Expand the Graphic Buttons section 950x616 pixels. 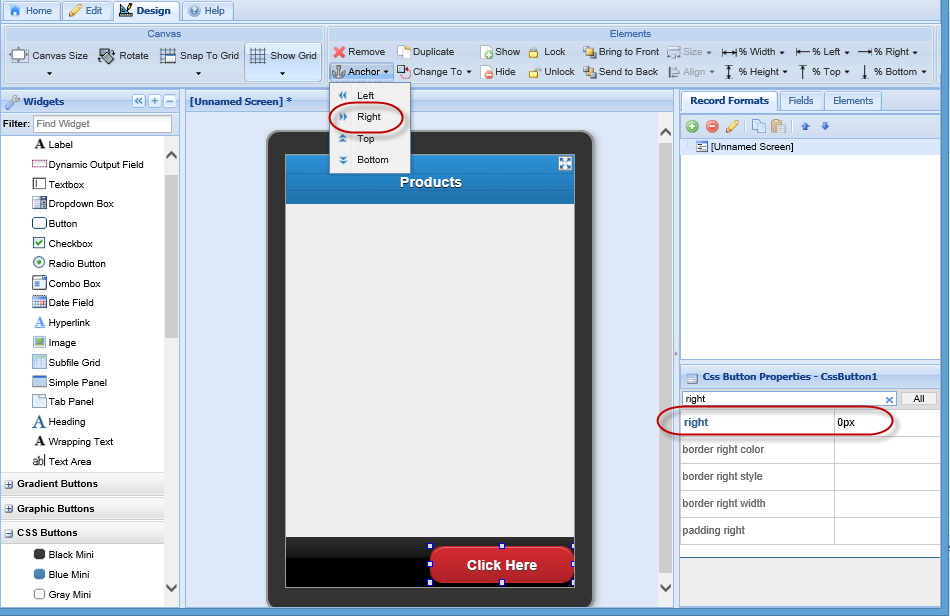tap(9, 509)
